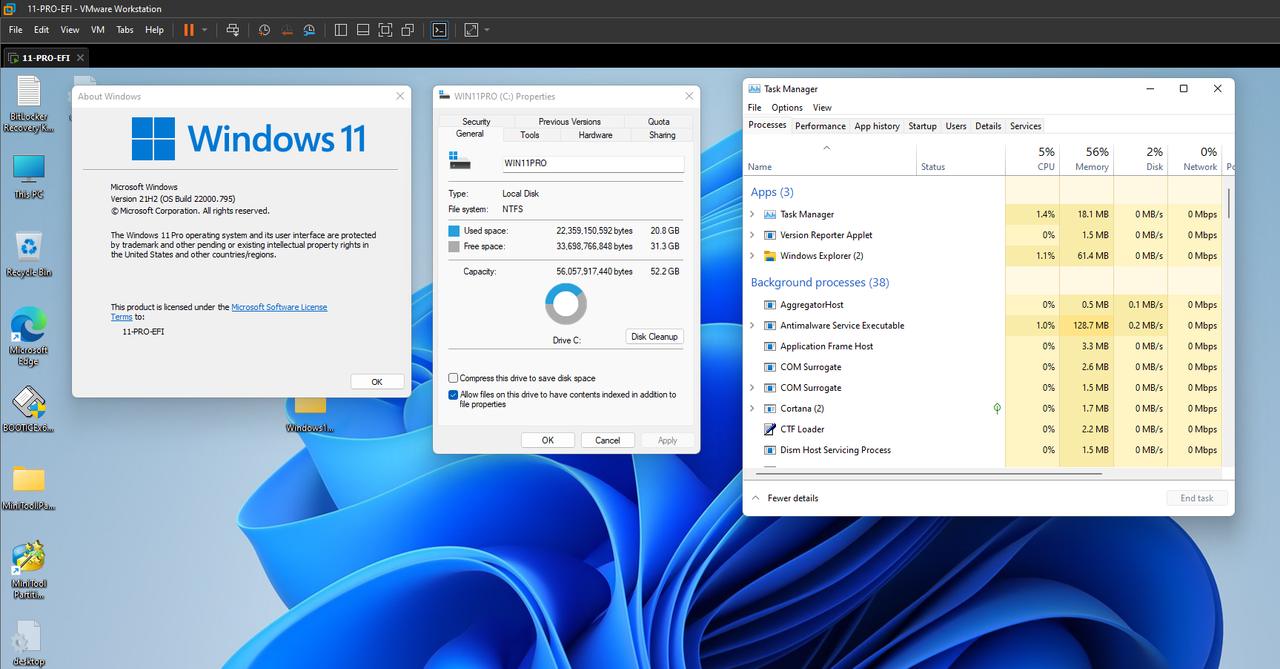Click the VMware Unity mode icon
1280x669 pixels.
point(408,30)
